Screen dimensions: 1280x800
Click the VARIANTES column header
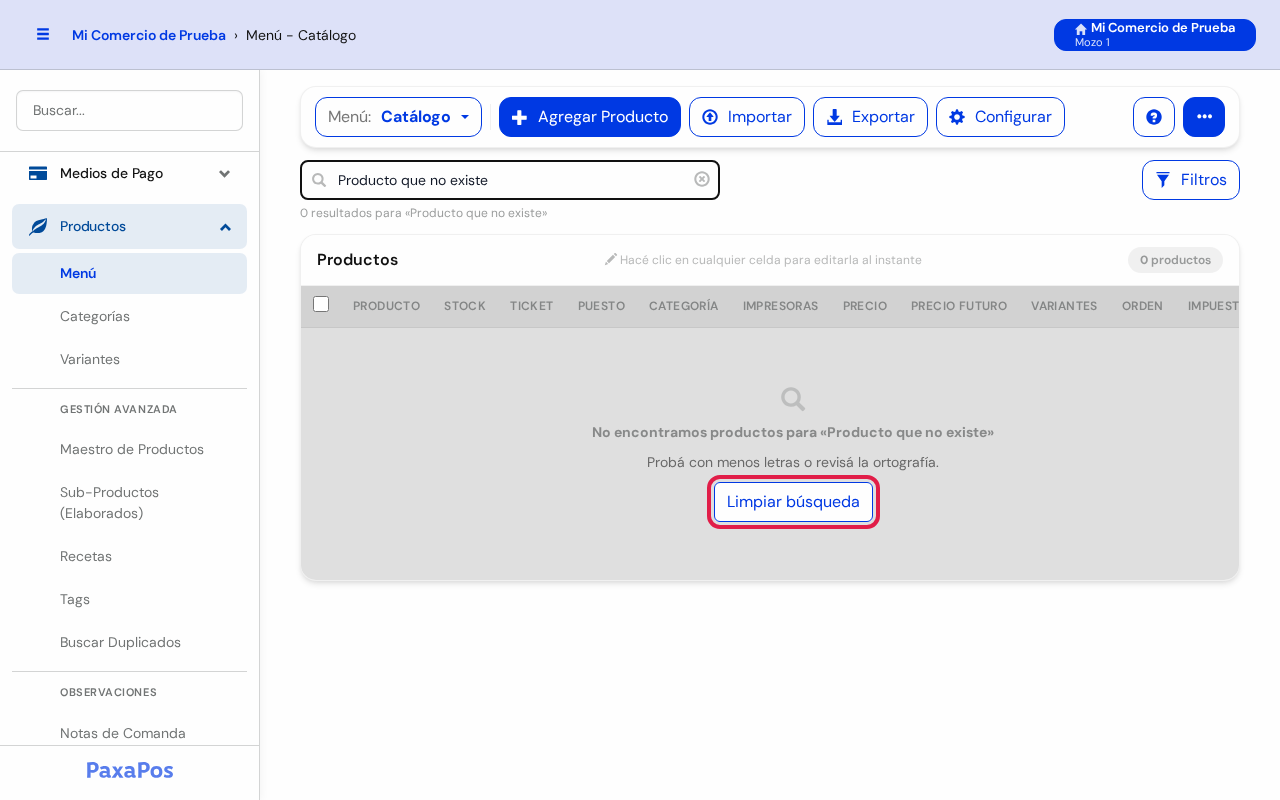point(1064,306)
